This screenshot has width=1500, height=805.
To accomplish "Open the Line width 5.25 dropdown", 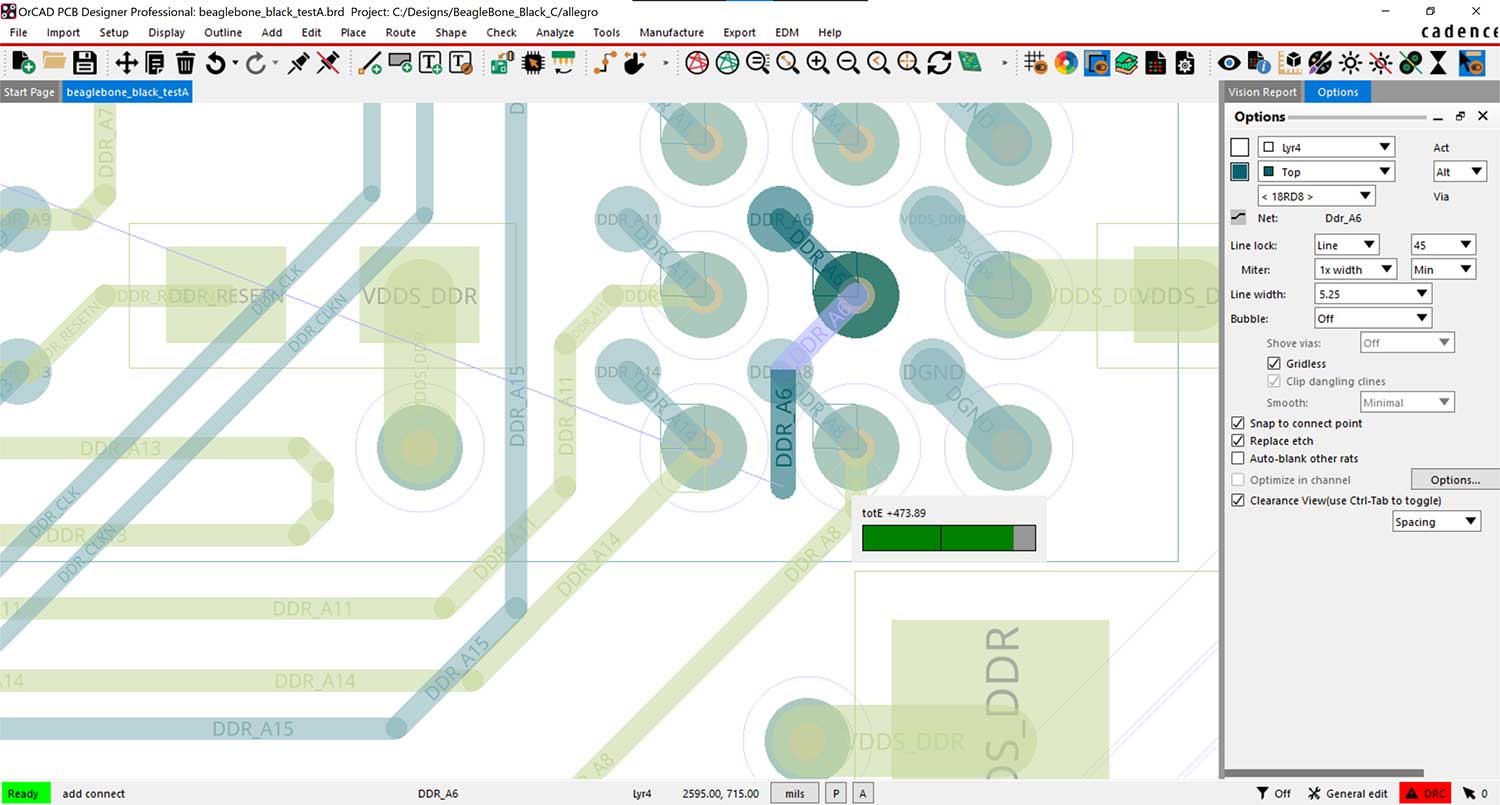I will click(x=1373, y=294).
